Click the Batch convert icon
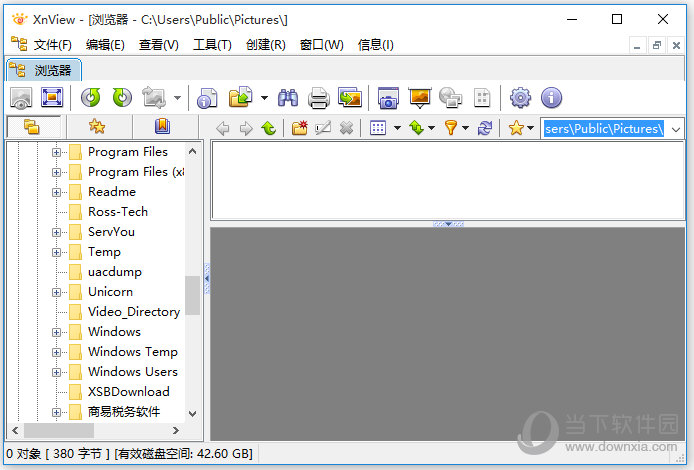The width and height of the screenshot is (694, 470). (x=350, y=97)
